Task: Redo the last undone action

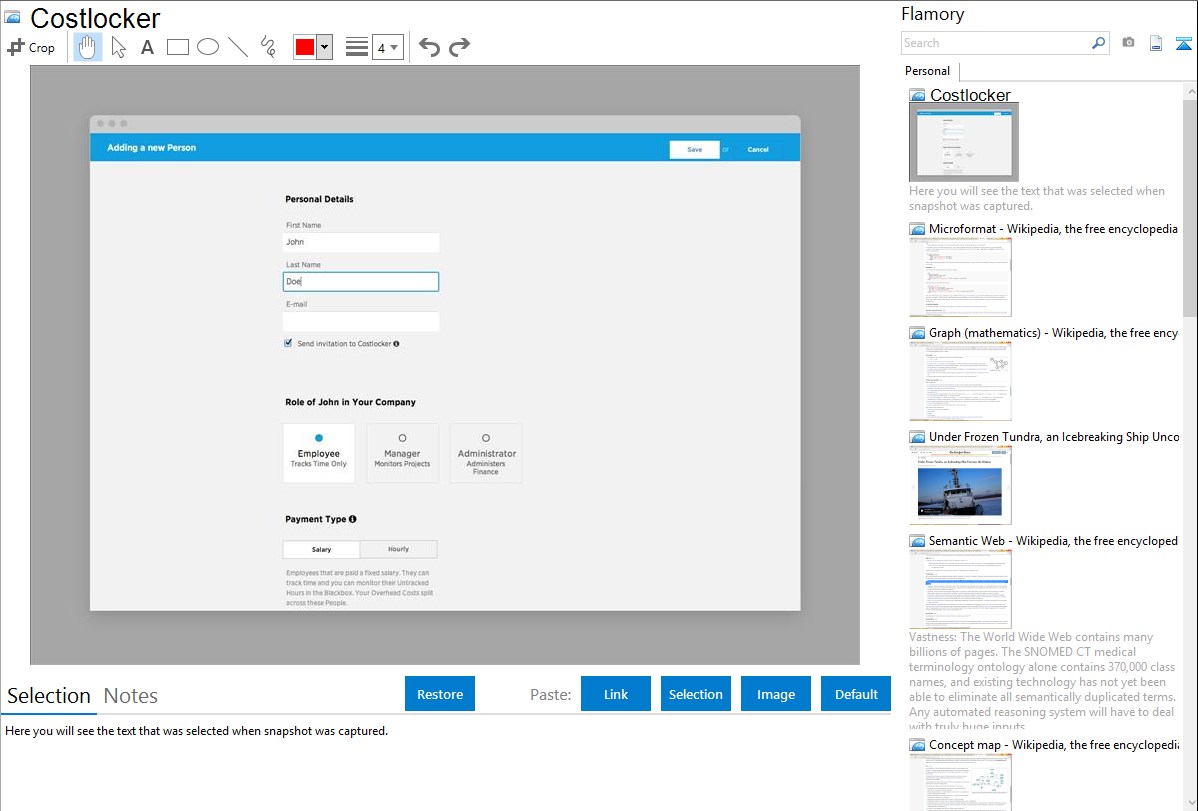Action: click(x=459, y=47)
